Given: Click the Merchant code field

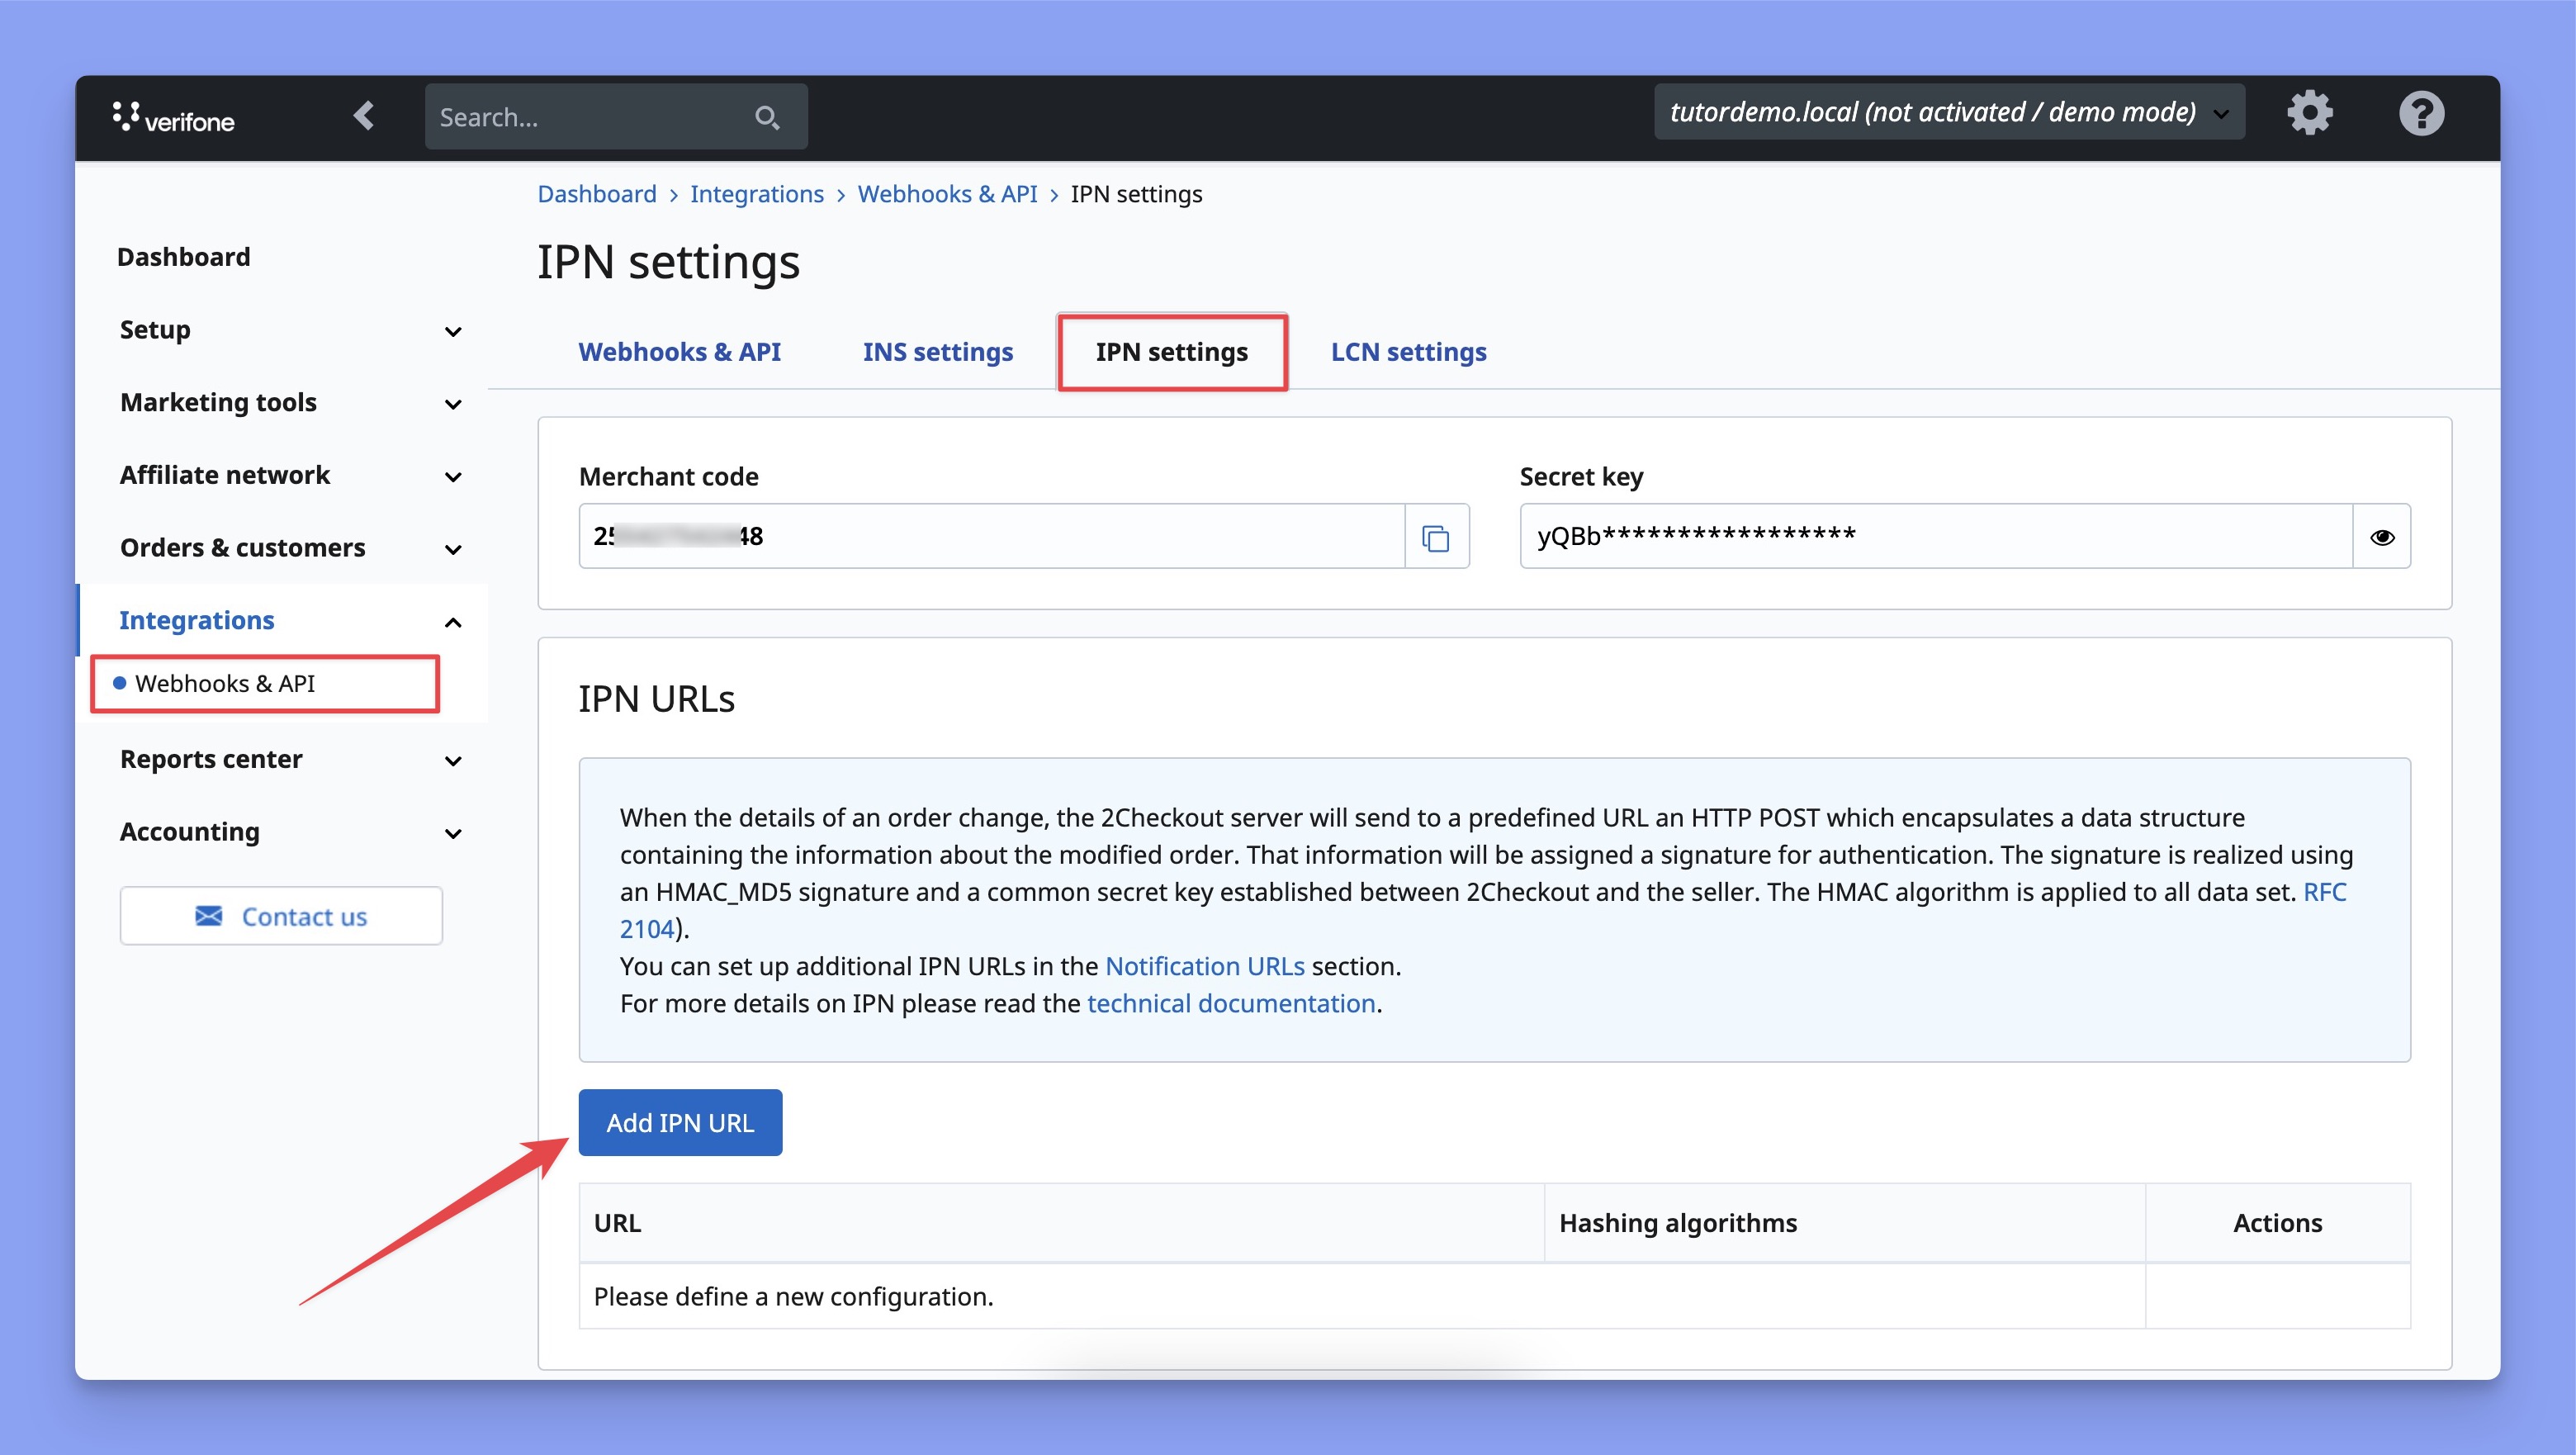Looking at the screenshot, I should pos(992,537).
